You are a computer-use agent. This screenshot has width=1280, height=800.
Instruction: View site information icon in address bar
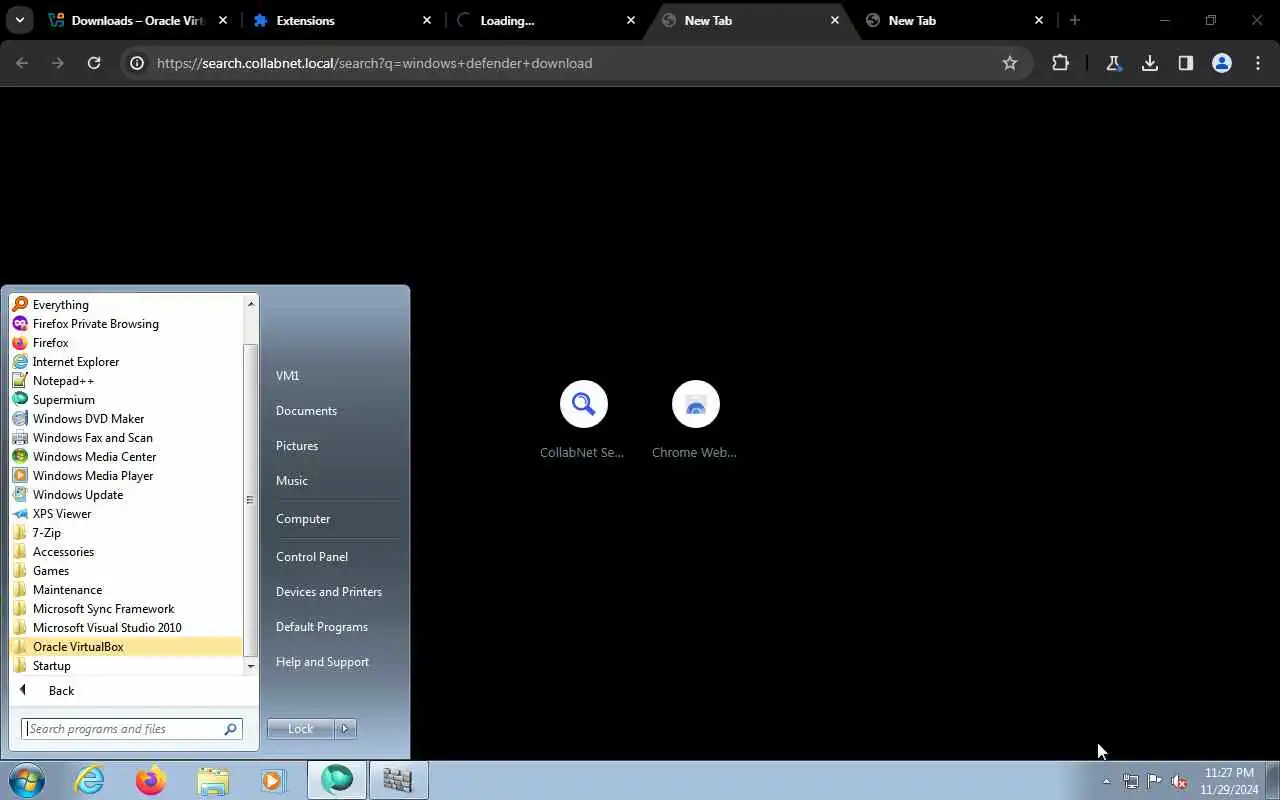[137, 63]
